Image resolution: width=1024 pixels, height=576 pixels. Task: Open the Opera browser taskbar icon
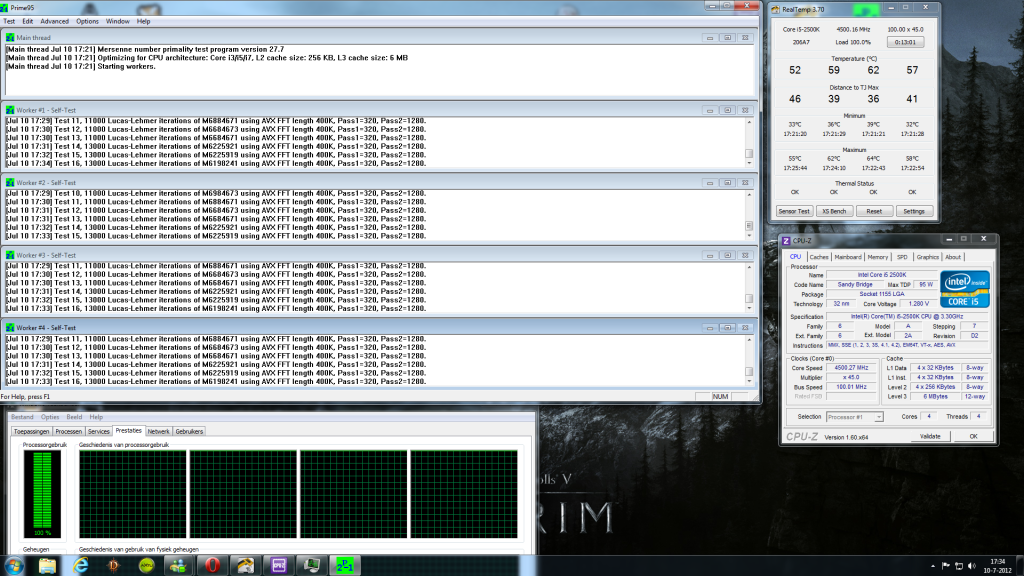(x=212, y=566)
